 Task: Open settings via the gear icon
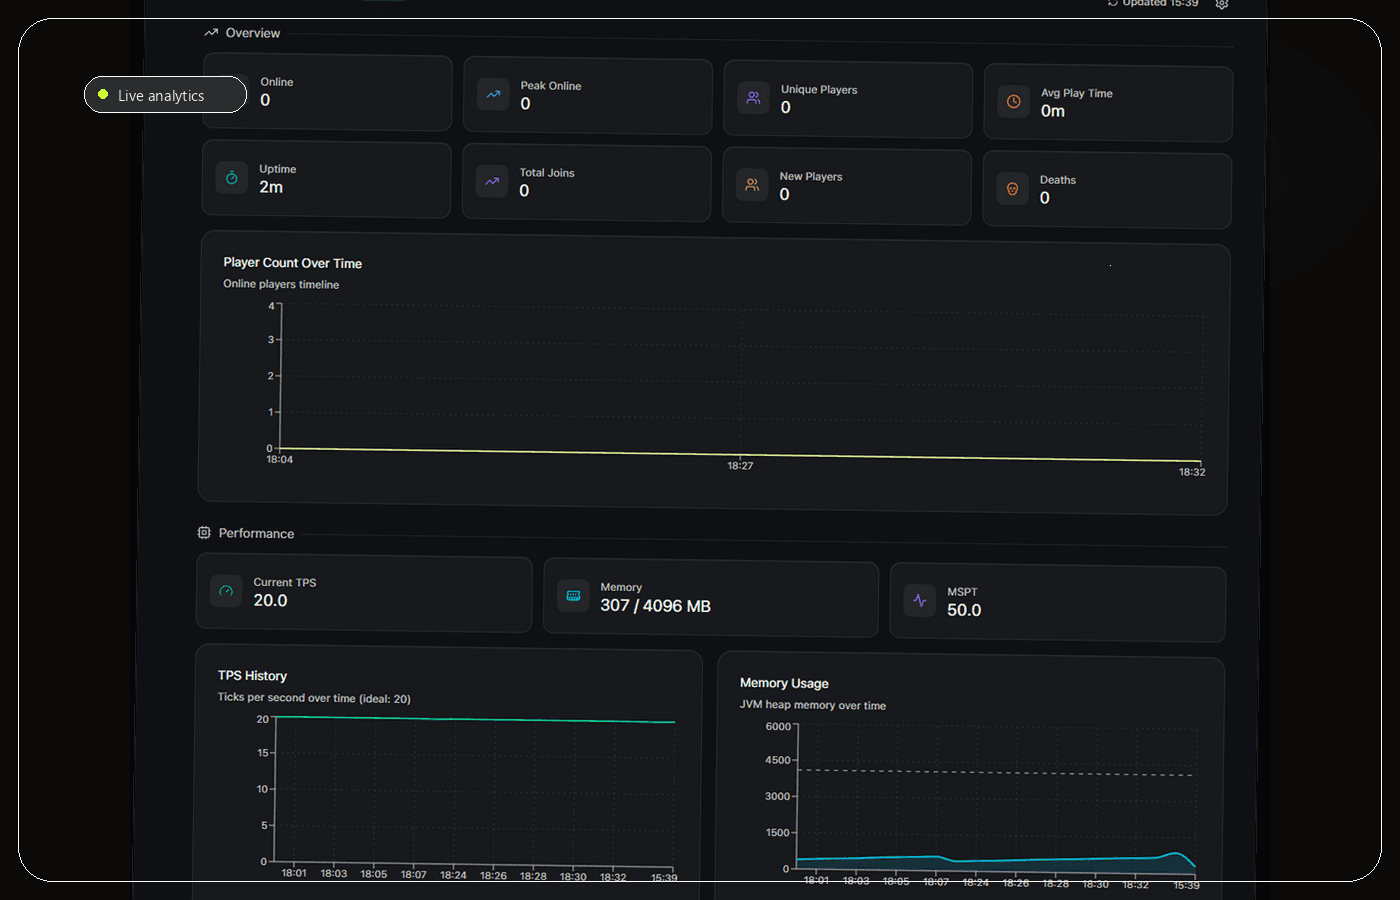coord(1222,4)
